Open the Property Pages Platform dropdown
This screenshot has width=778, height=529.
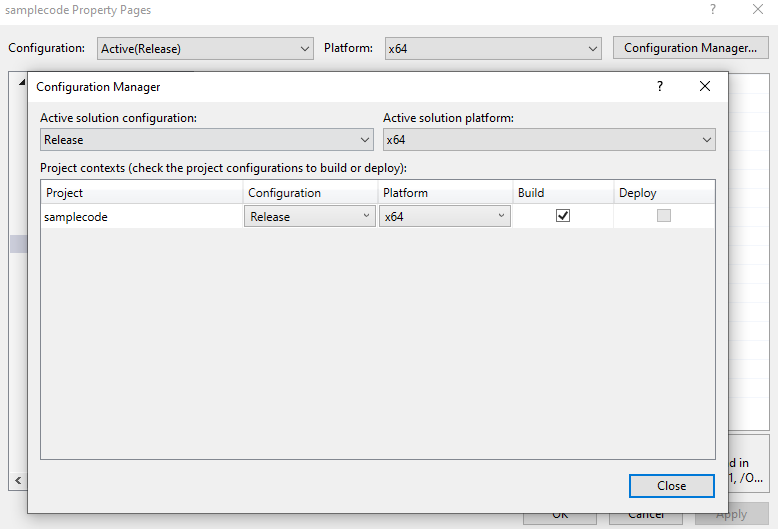(493, 48)
